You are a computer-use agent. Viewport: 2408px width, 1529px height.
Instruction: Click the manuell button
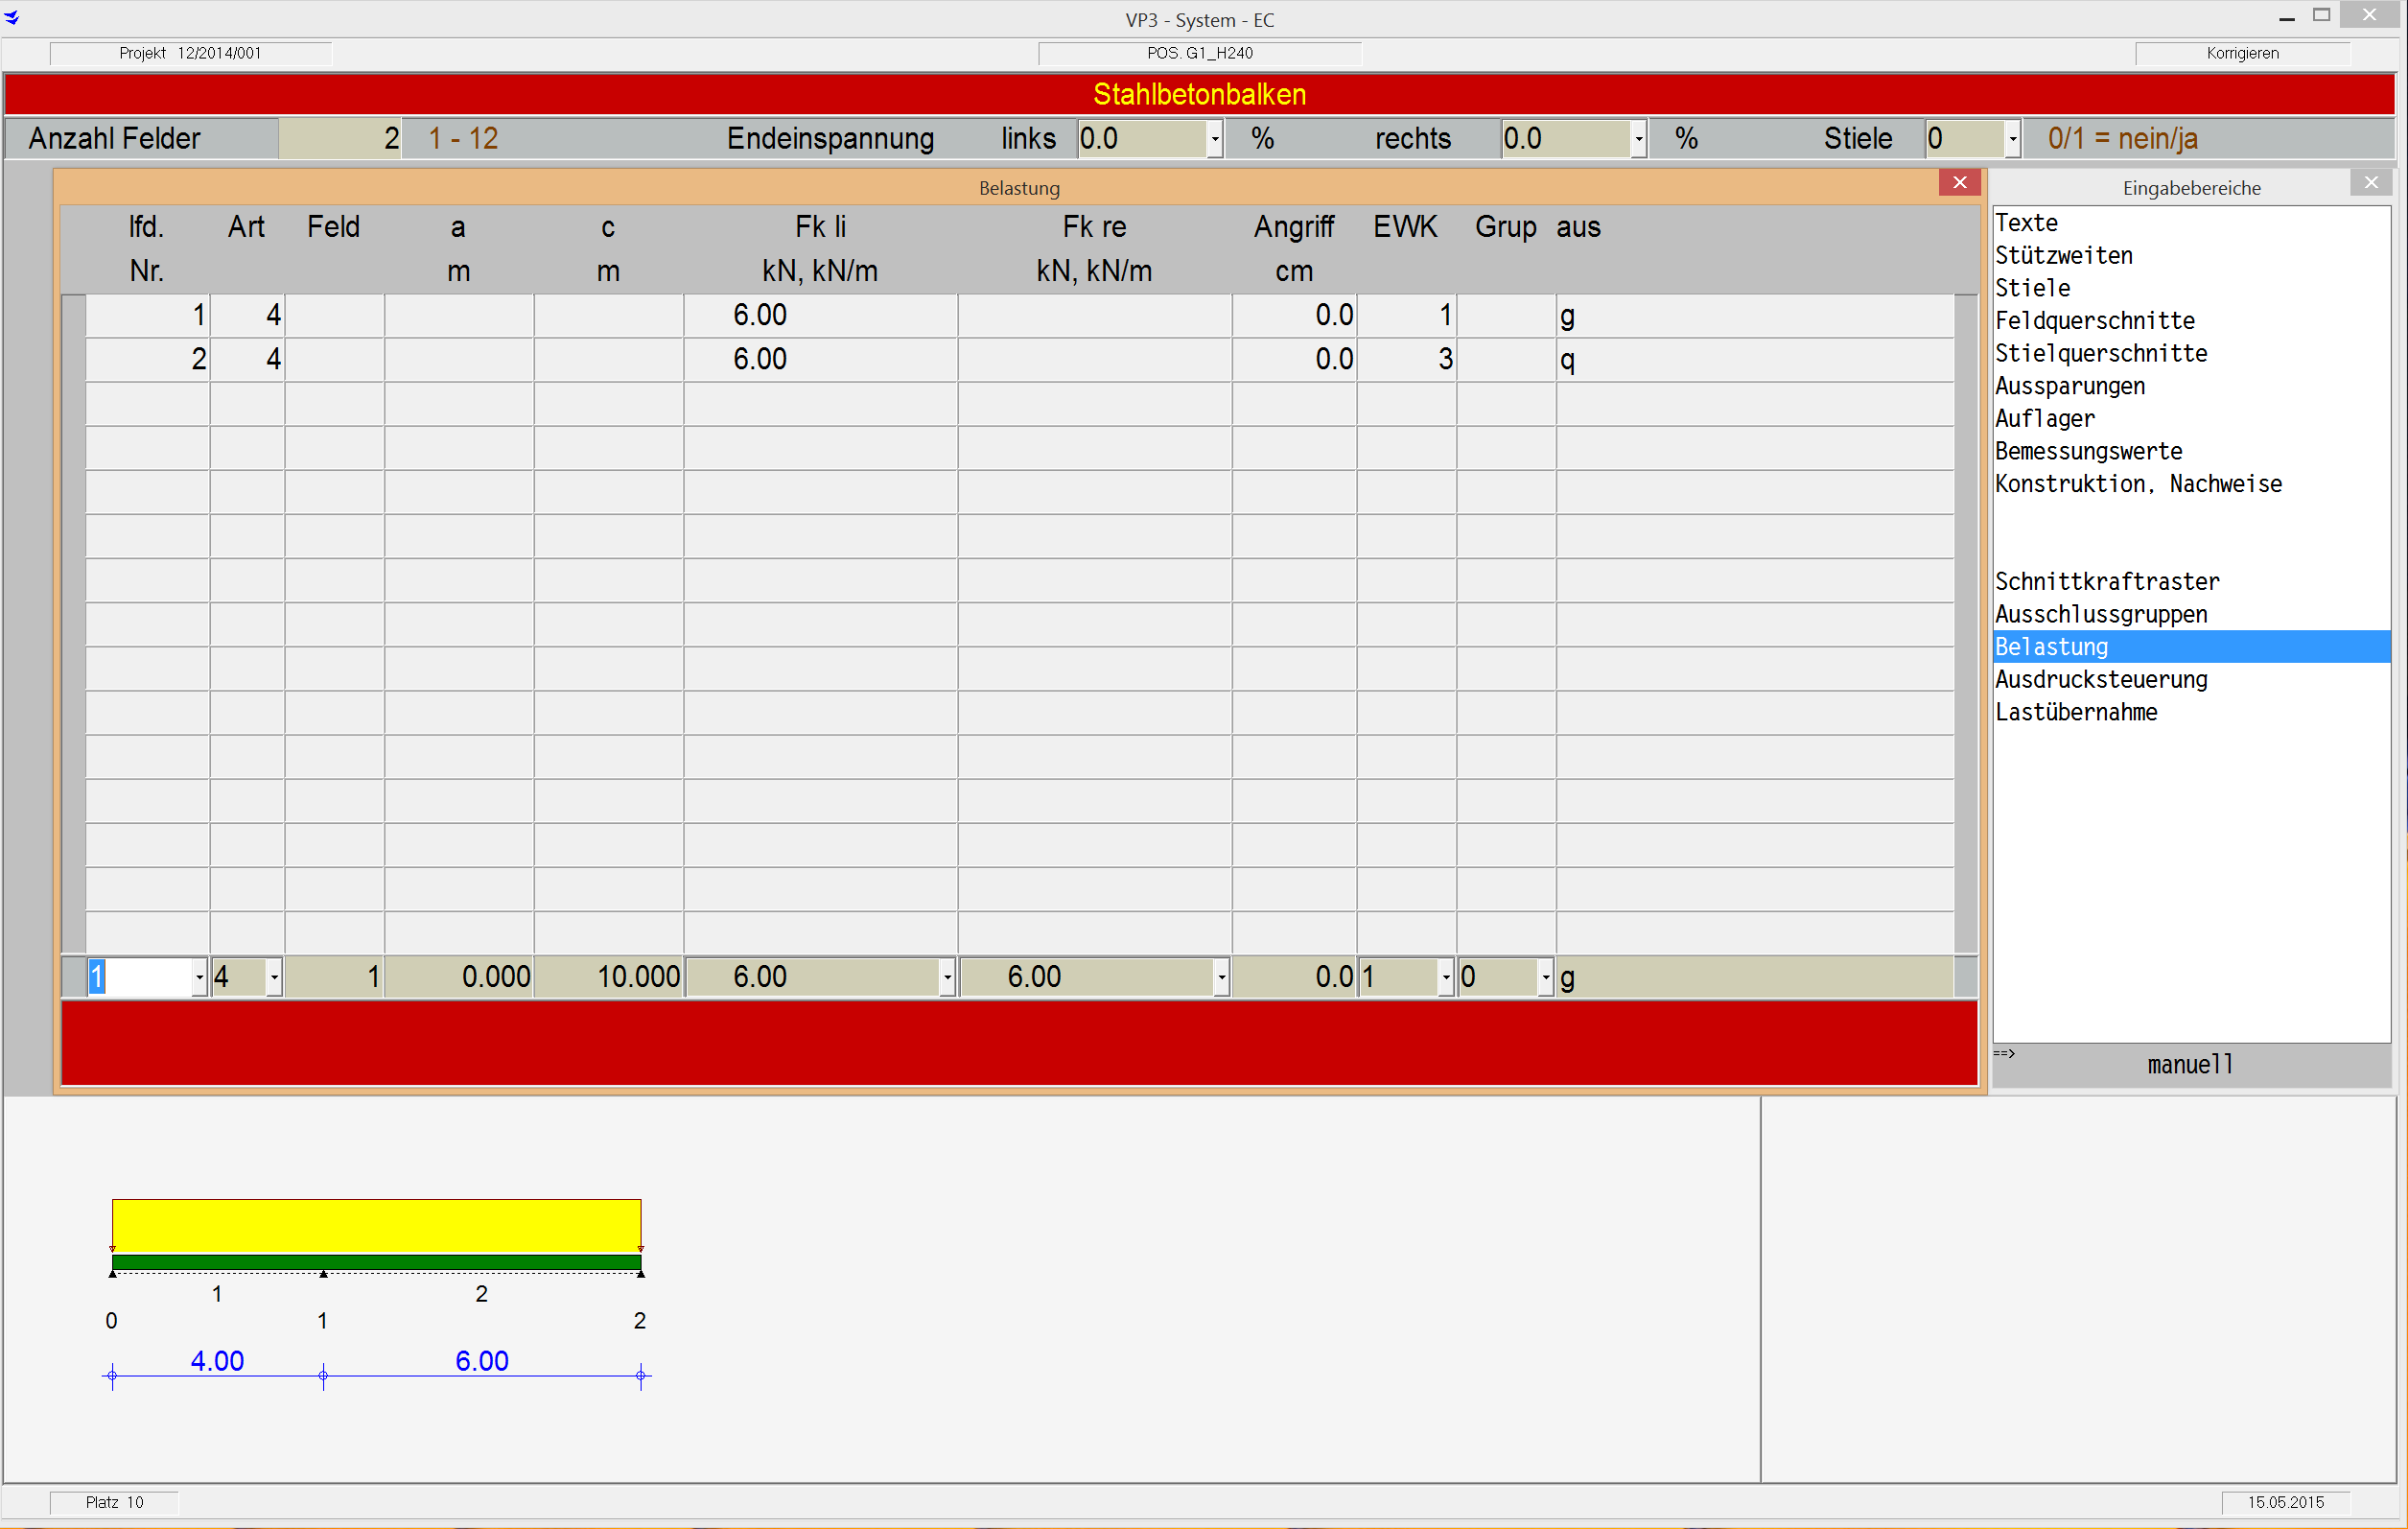coord(2189,1065)
